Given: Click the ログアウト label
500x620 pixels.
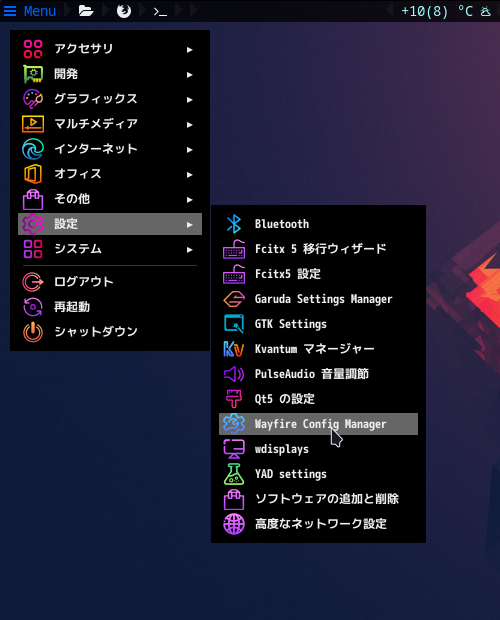Looking at the screenshot, I should tap(84, 282).
